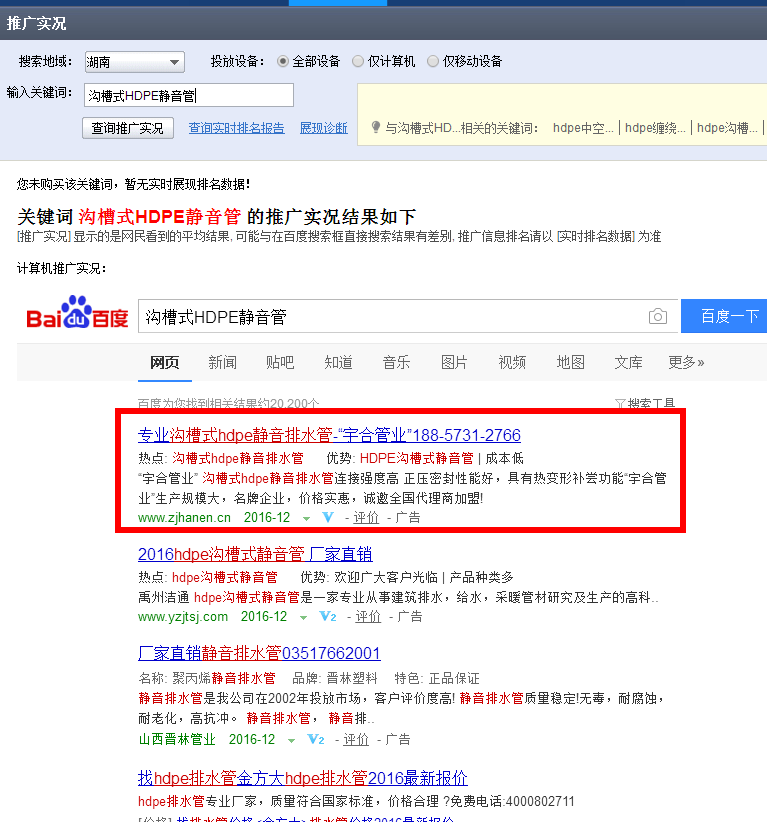Click the 山西晋林管业 green source text
This screenshot has width=767, height=822.
177,740
